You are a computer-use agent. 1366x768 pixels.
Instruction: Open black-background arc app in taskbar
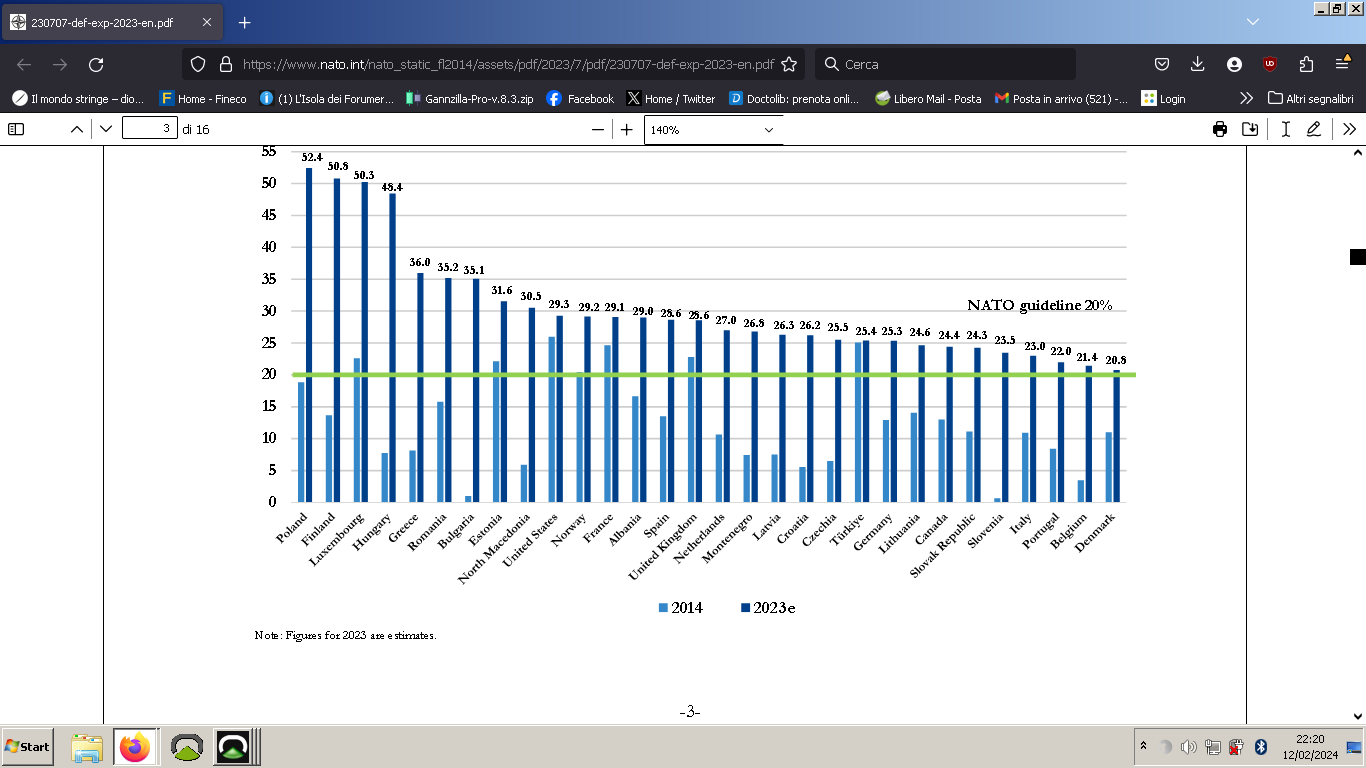click(x=234, y=747)
